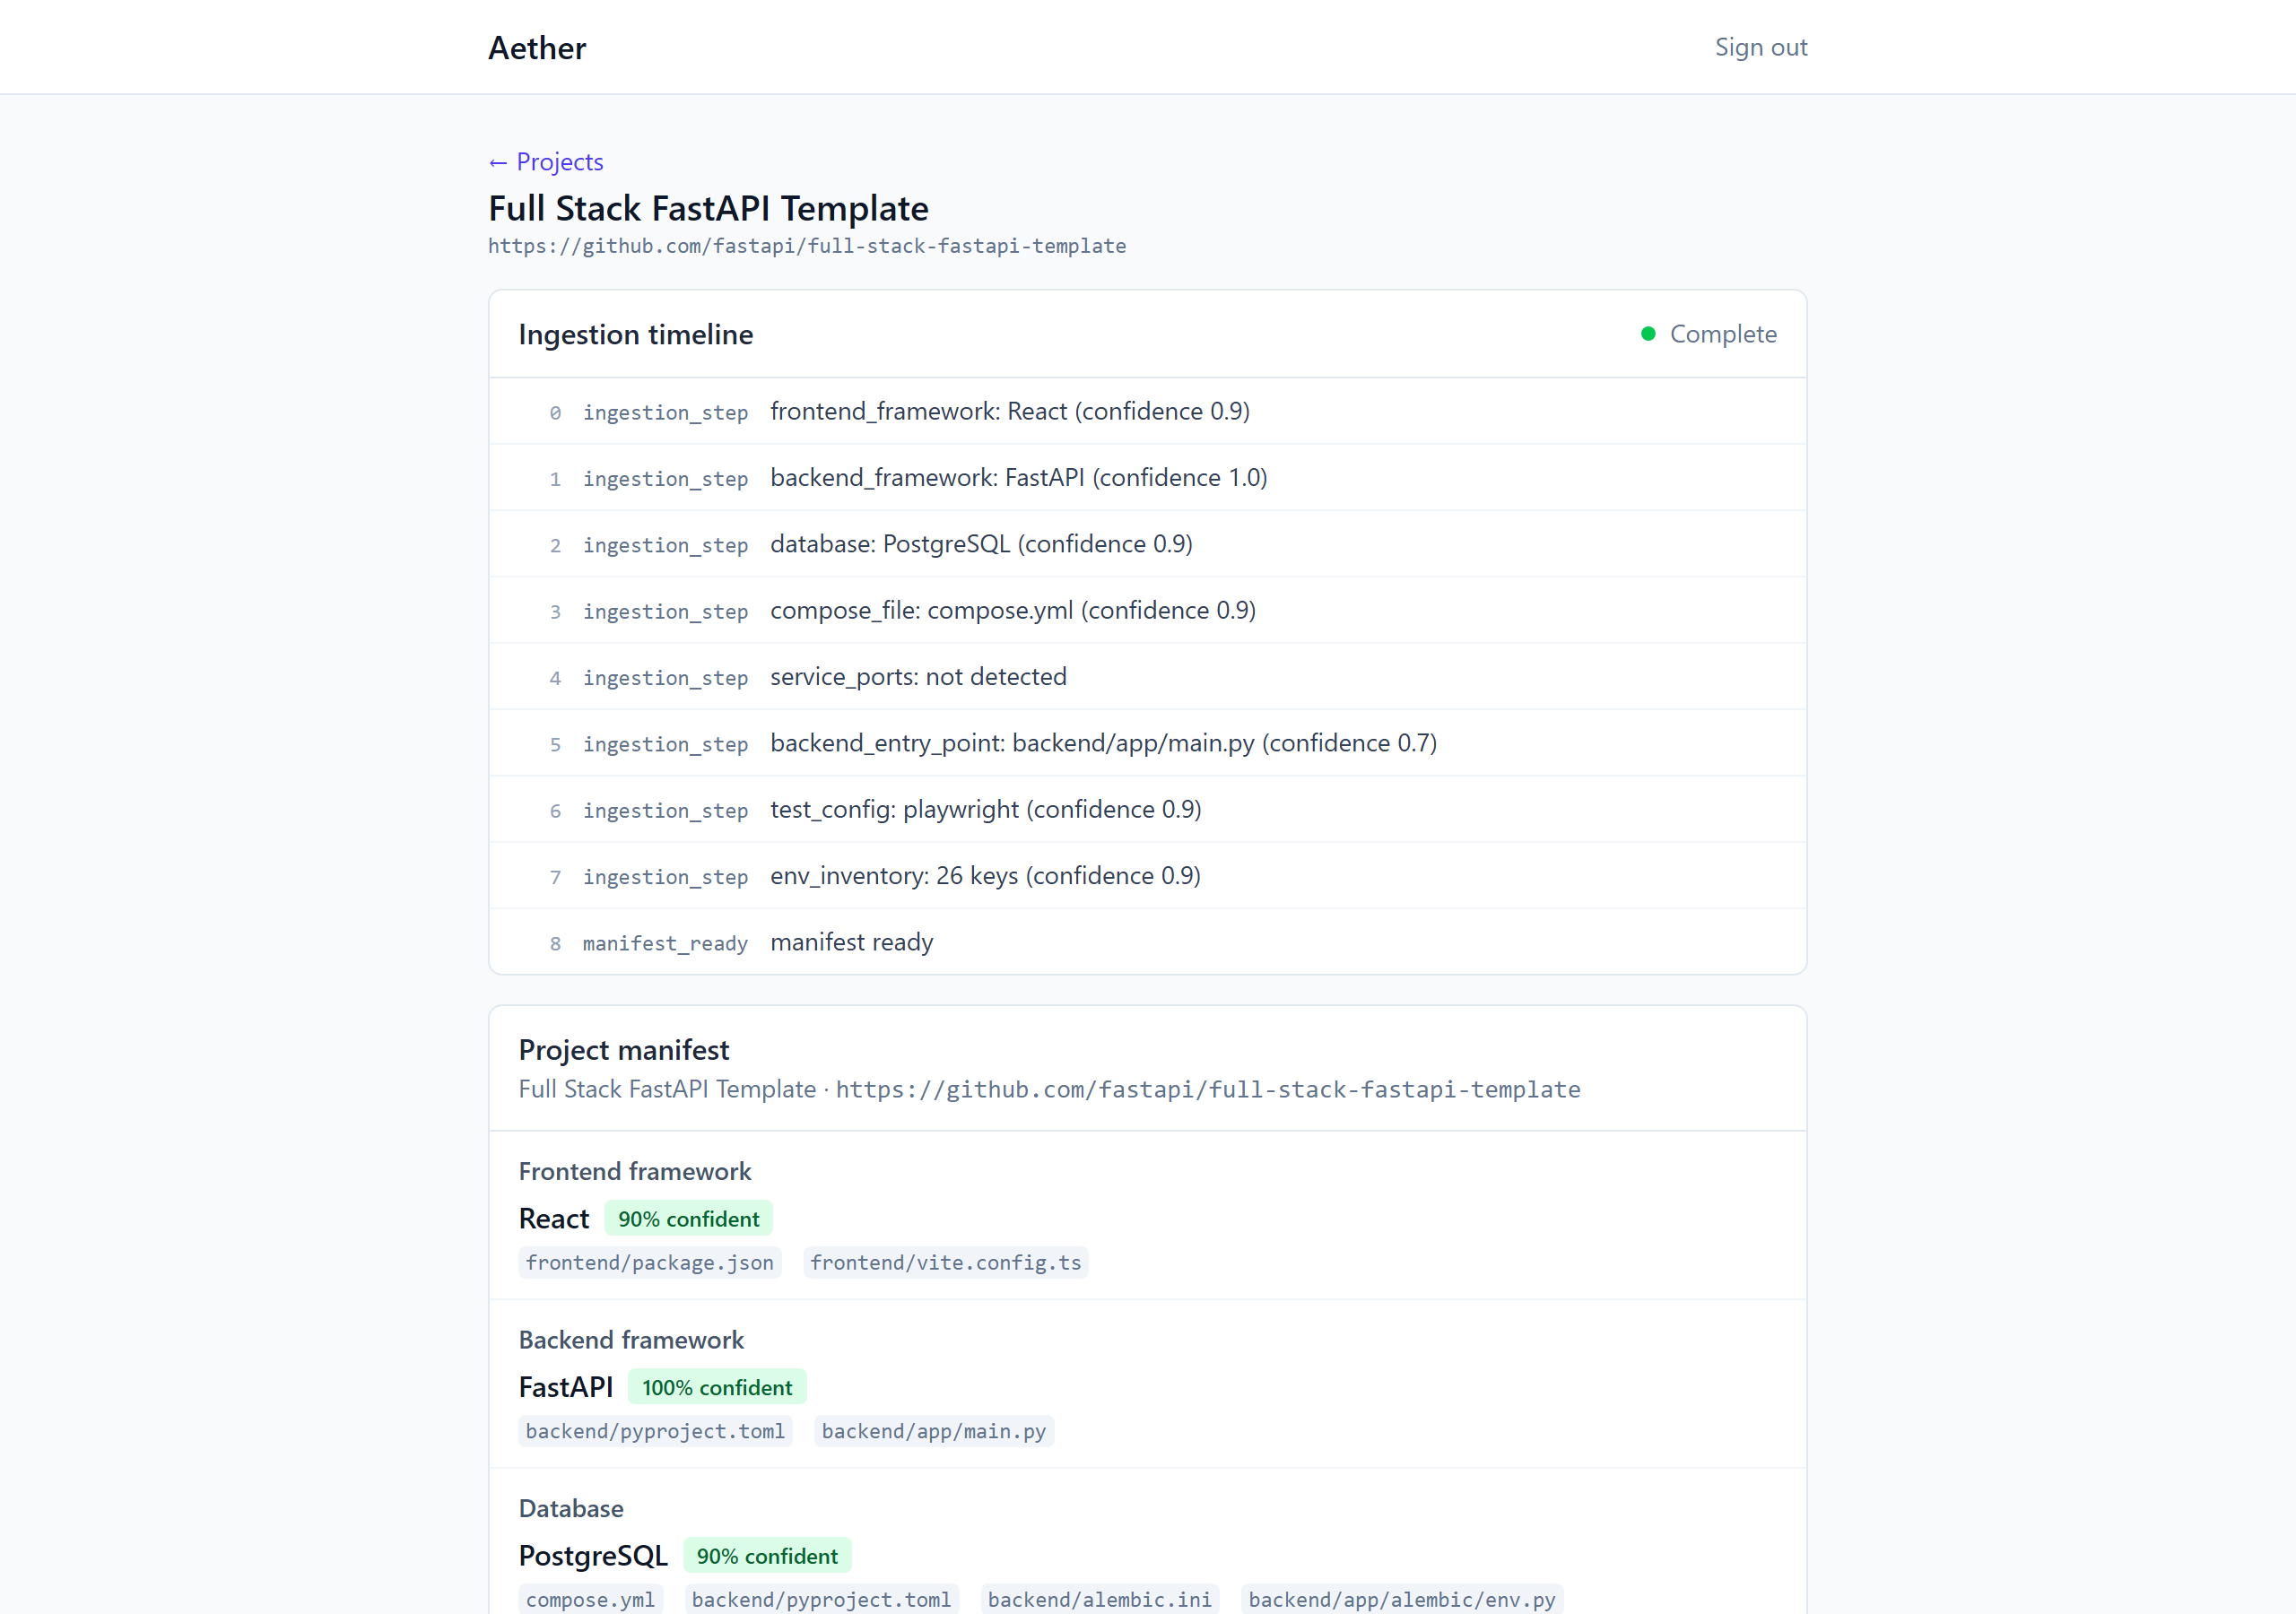2296x1614 pixels.
Task: Select timeline row database: PostgreSQL
Action: (x=1147, y=544)
